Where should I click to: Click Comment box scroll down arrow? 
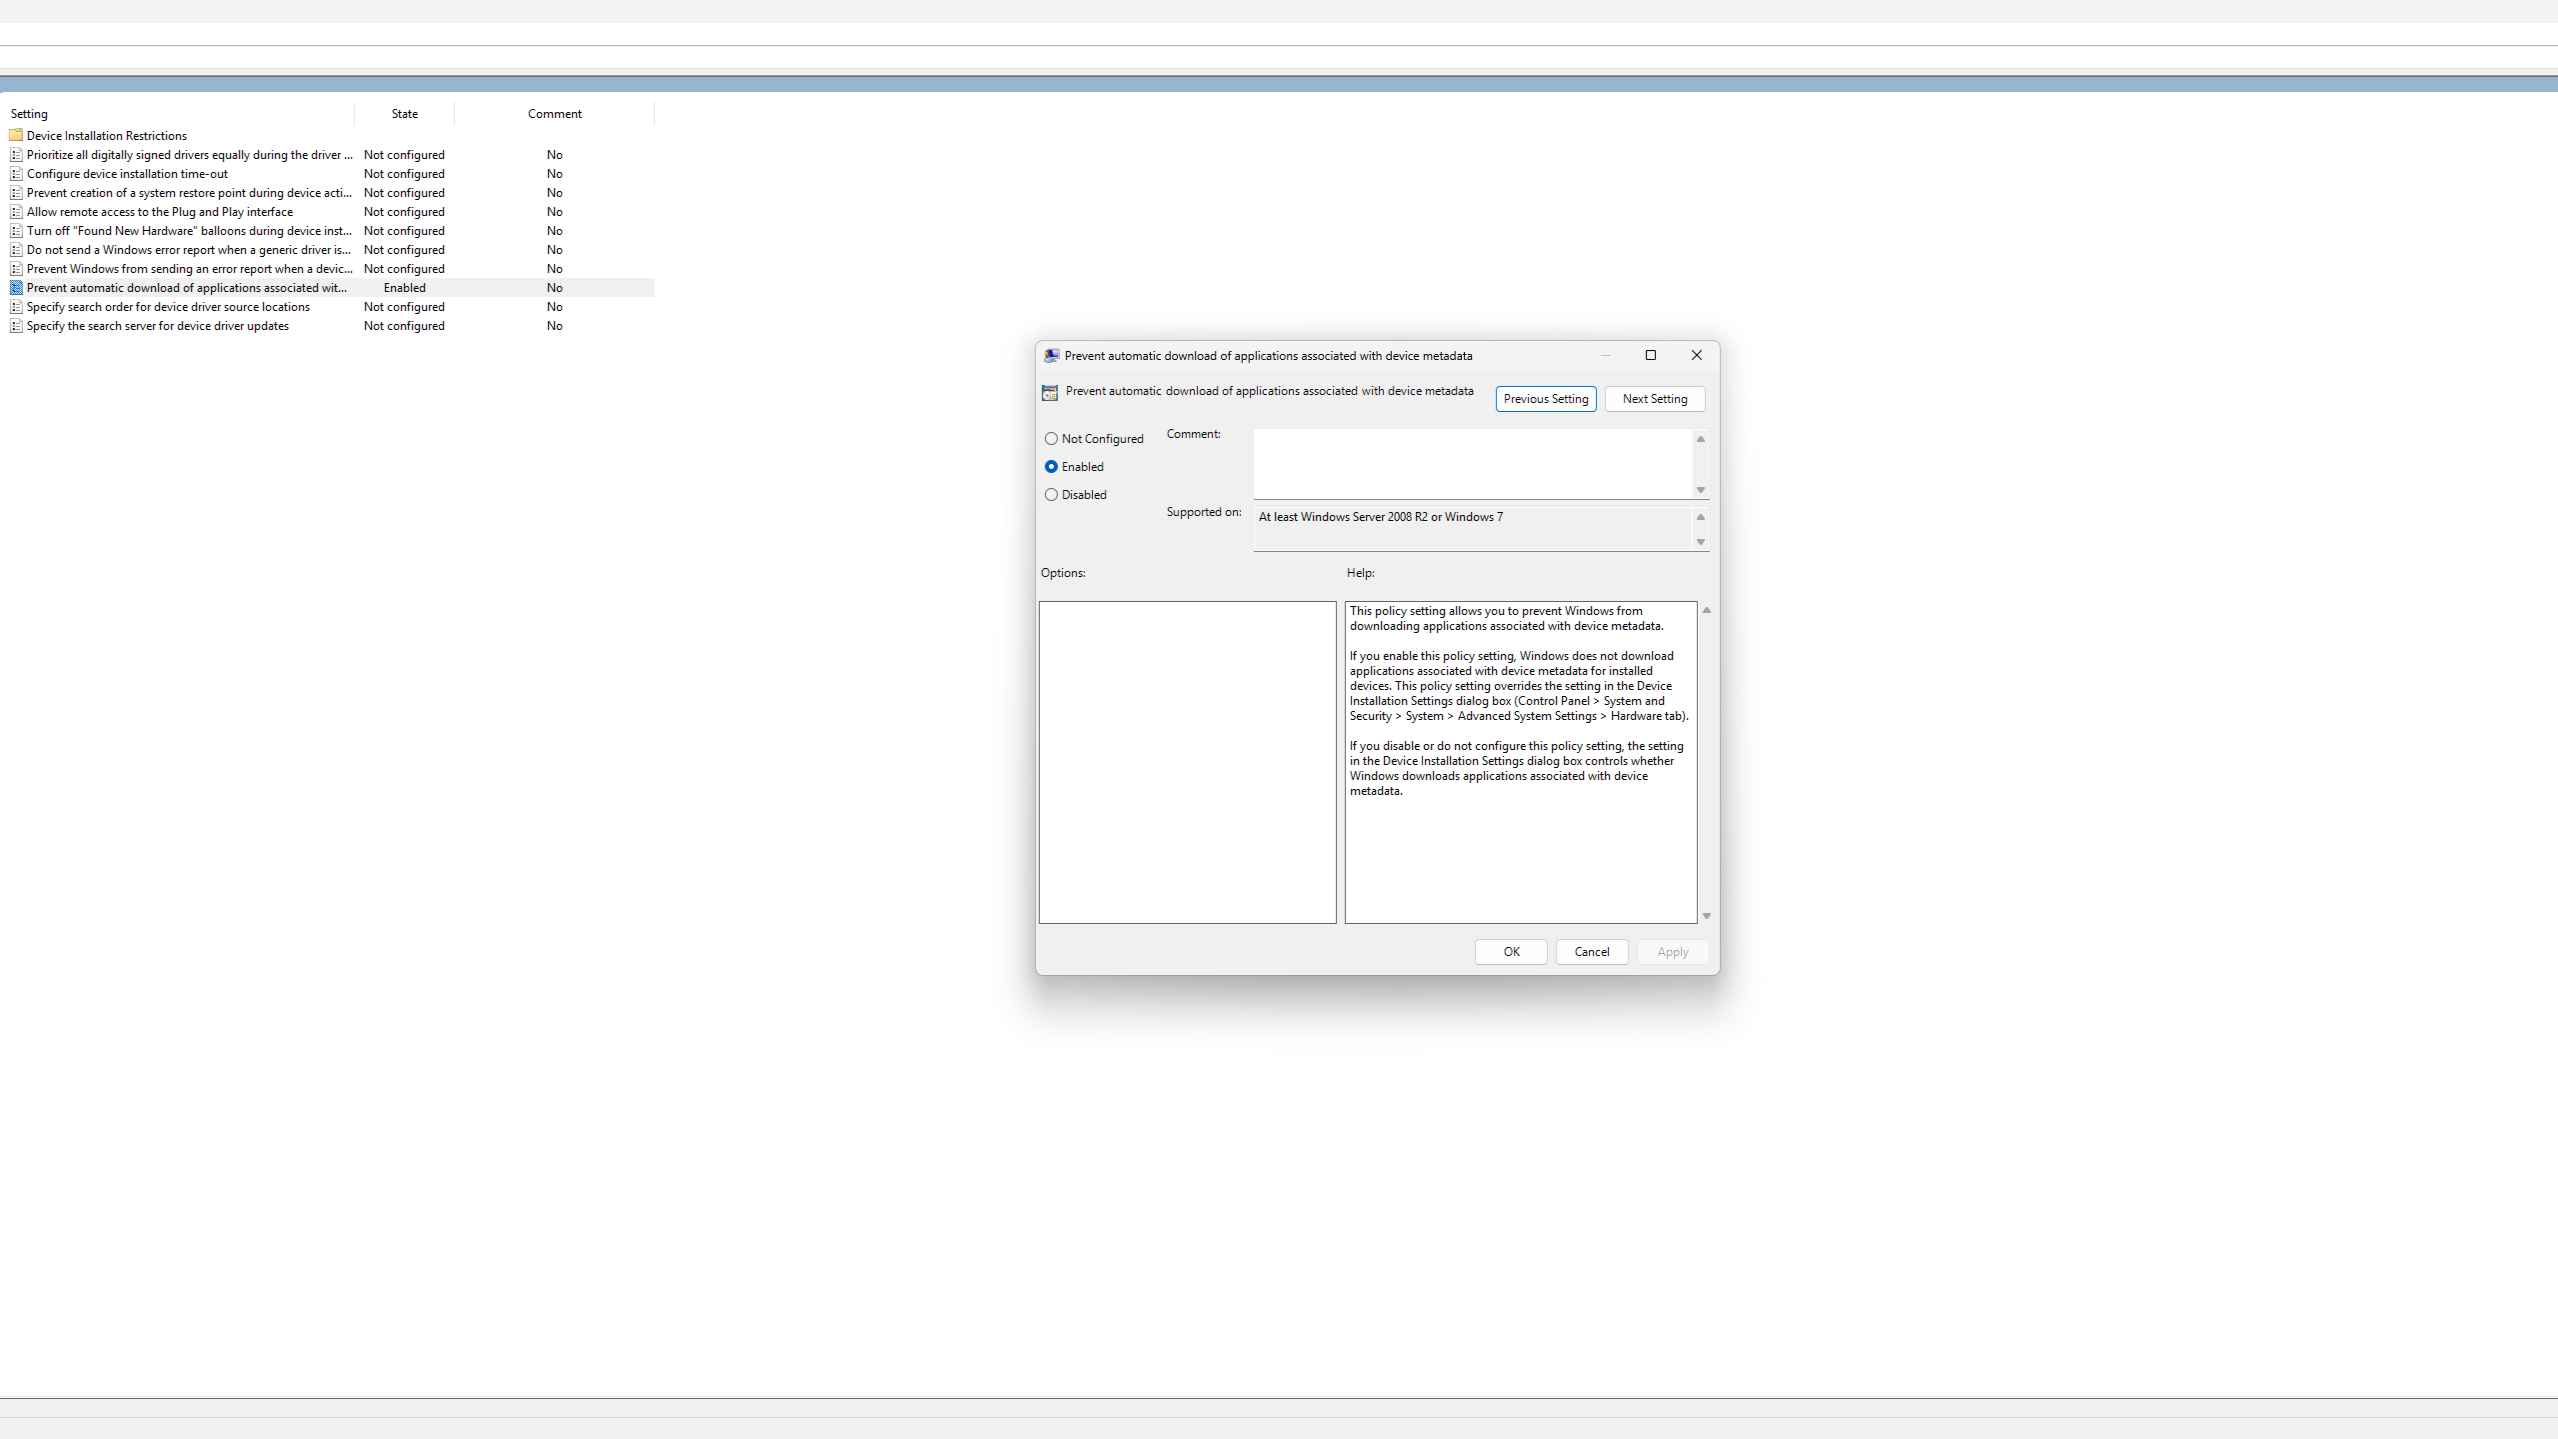pos(1700,490)
